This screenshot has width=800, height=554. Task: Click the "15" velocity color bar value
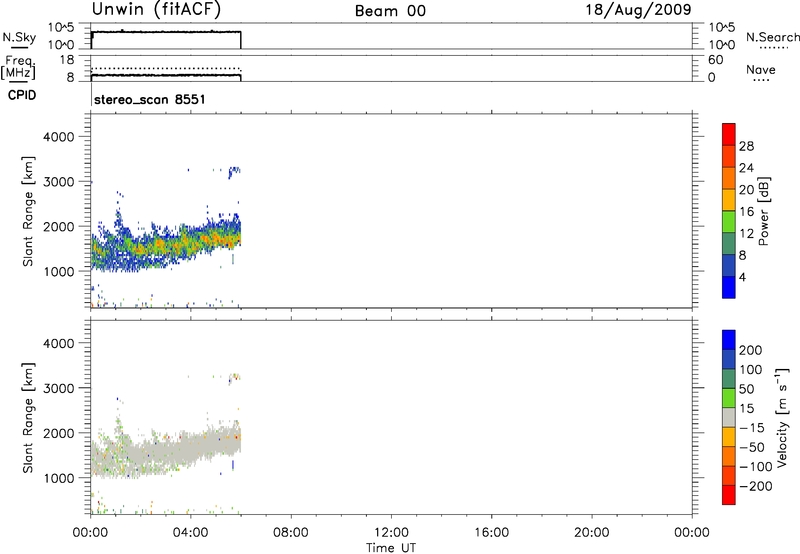(x=746, y=408)
